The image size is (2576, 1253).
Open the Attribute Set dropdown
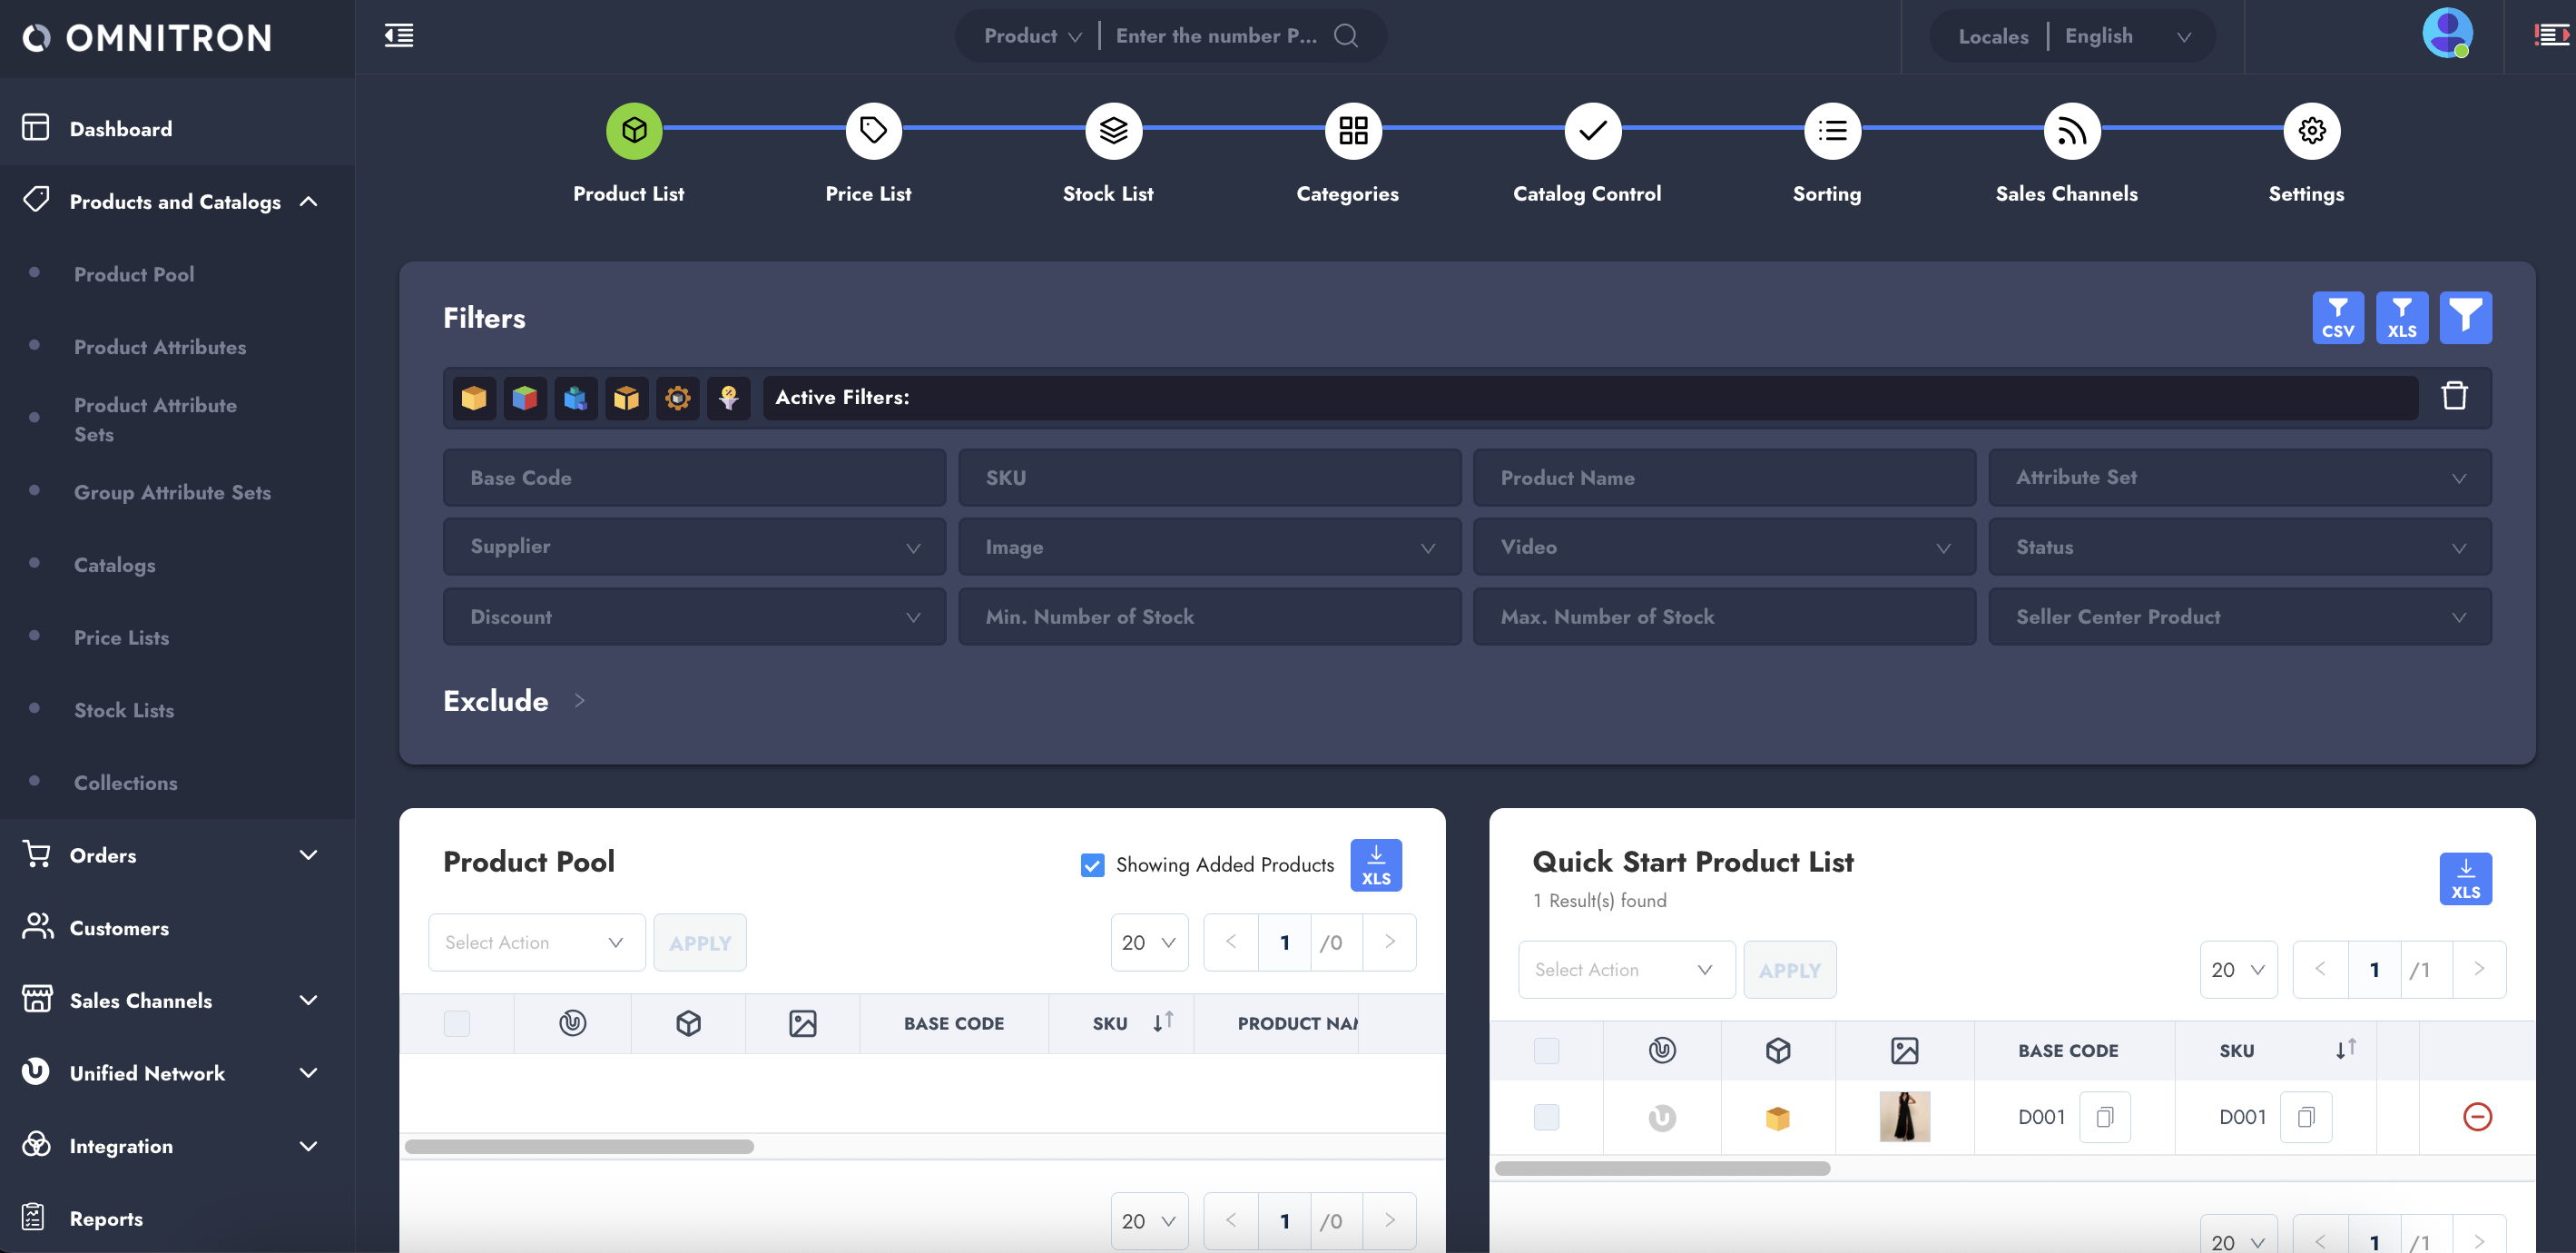(2239, 478)
